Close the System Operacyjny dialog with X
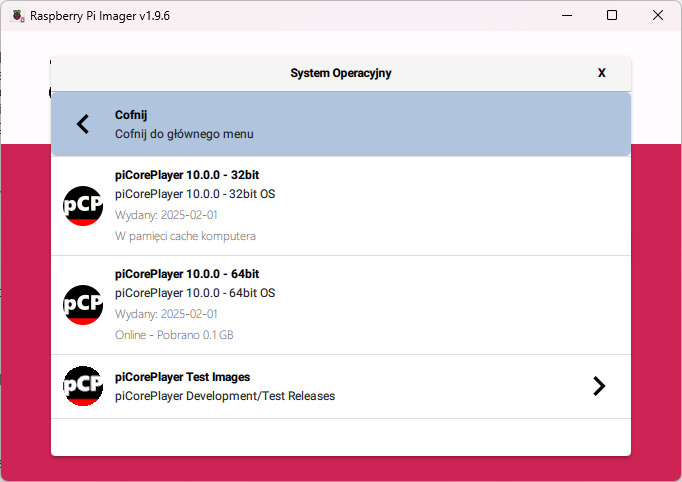 click(601, 73)
